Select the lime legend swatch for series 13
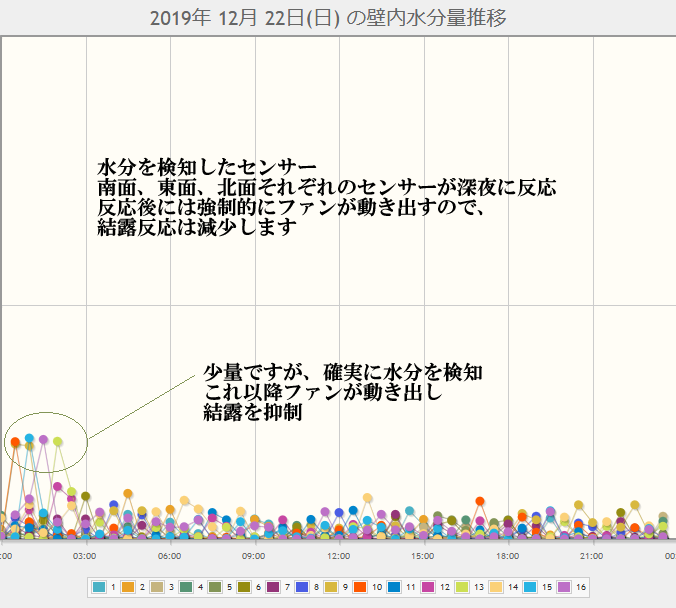This screenshot has height=608, width=676. click(x=462, y=587)
